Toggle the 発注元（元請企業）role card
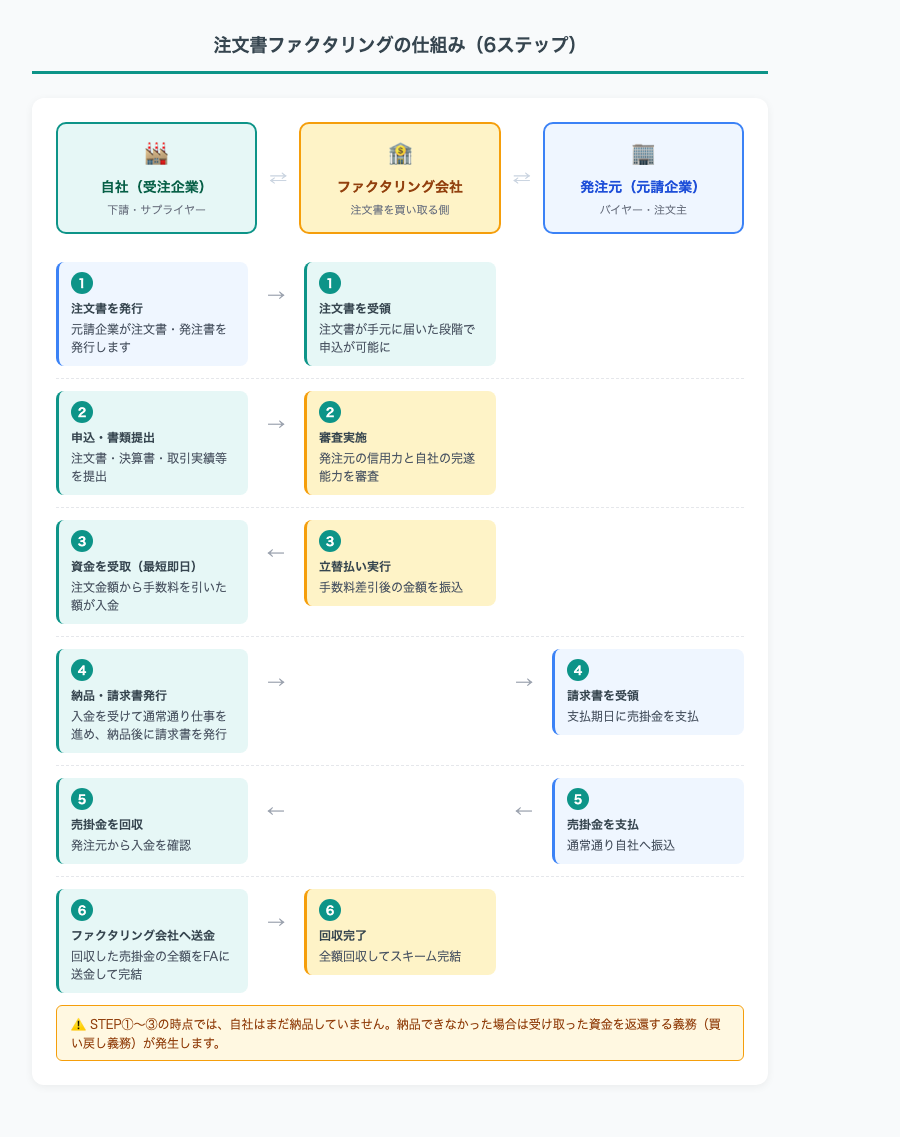The width and height of the screenshot is (900, 1137). pyautogui.click(x=643, y=177)
